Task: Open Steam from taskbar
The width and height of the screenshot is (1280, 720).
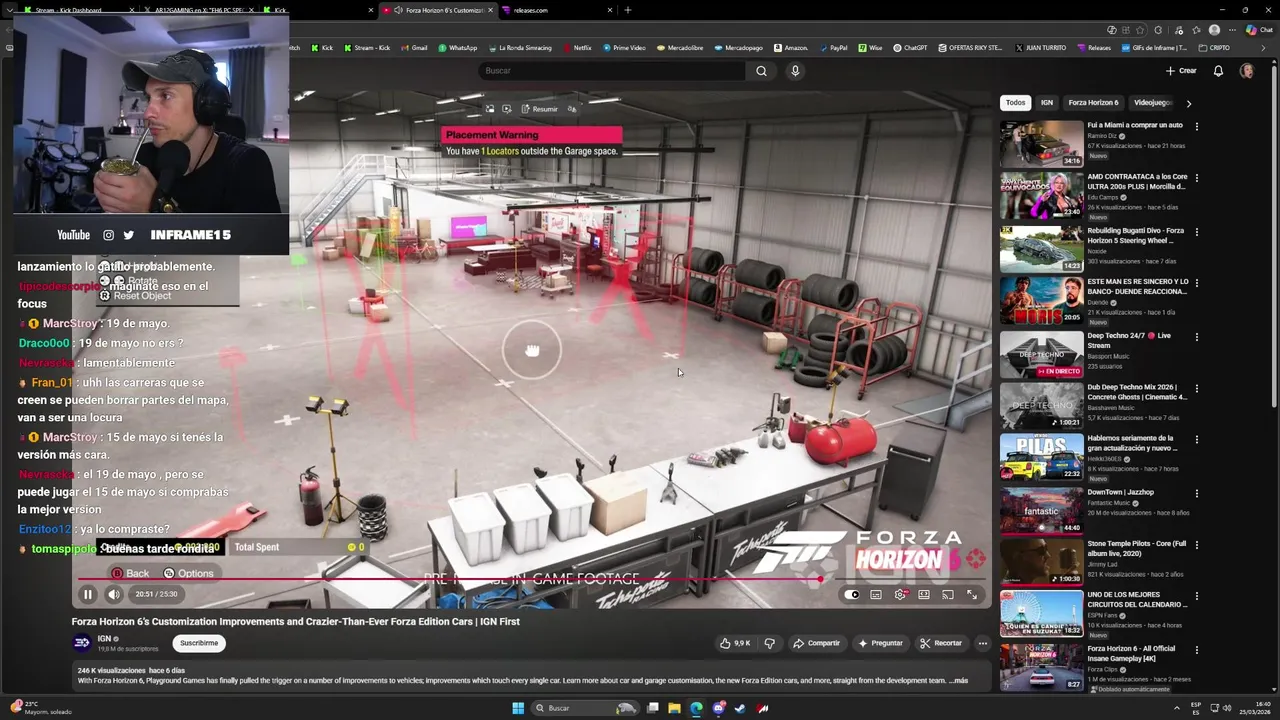Action: tap(740, 708)
